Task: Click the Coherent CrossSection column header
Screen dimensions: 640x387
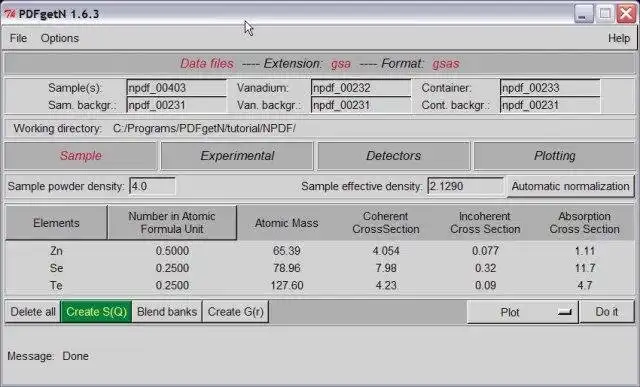Action: point(386,223)
